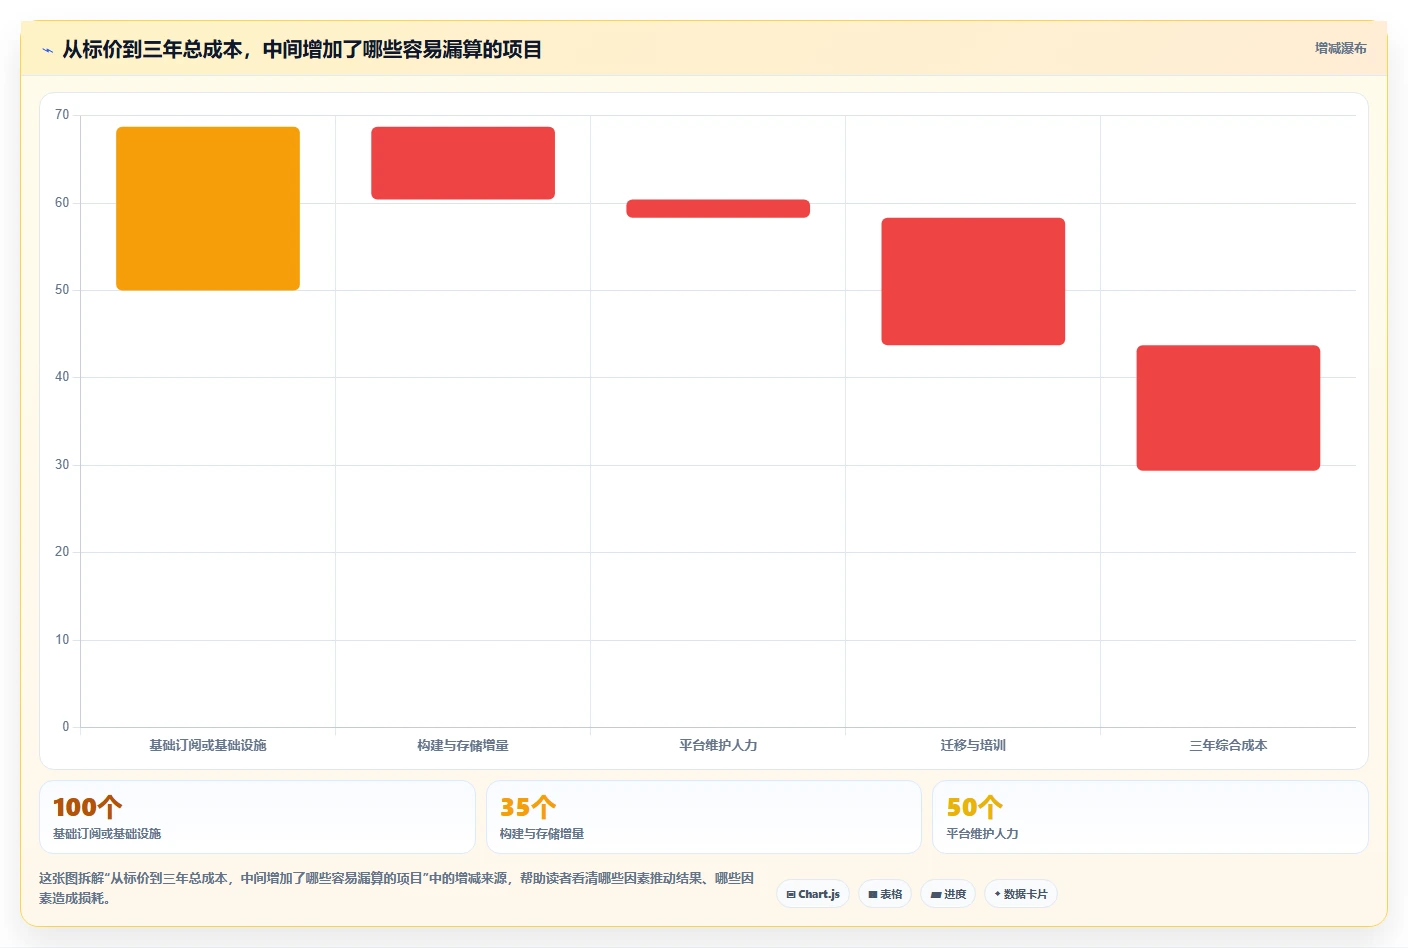
Task: Select the orange 基础订阅或基础设施 bar
Action: [208, 208]
